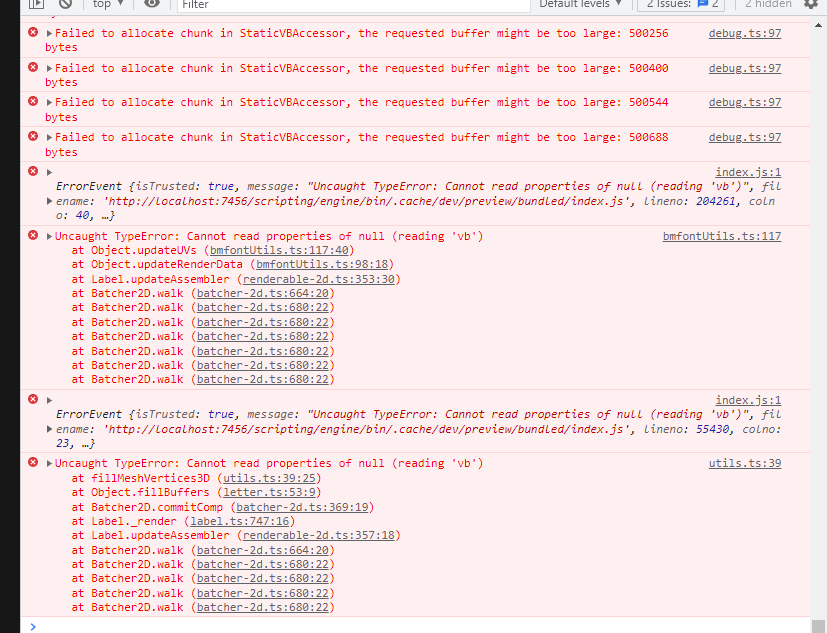This screenshot has width=827, height=633.
Task: Open the bmfontUtils.ts:117 source link on right
Action: [722, 236]
